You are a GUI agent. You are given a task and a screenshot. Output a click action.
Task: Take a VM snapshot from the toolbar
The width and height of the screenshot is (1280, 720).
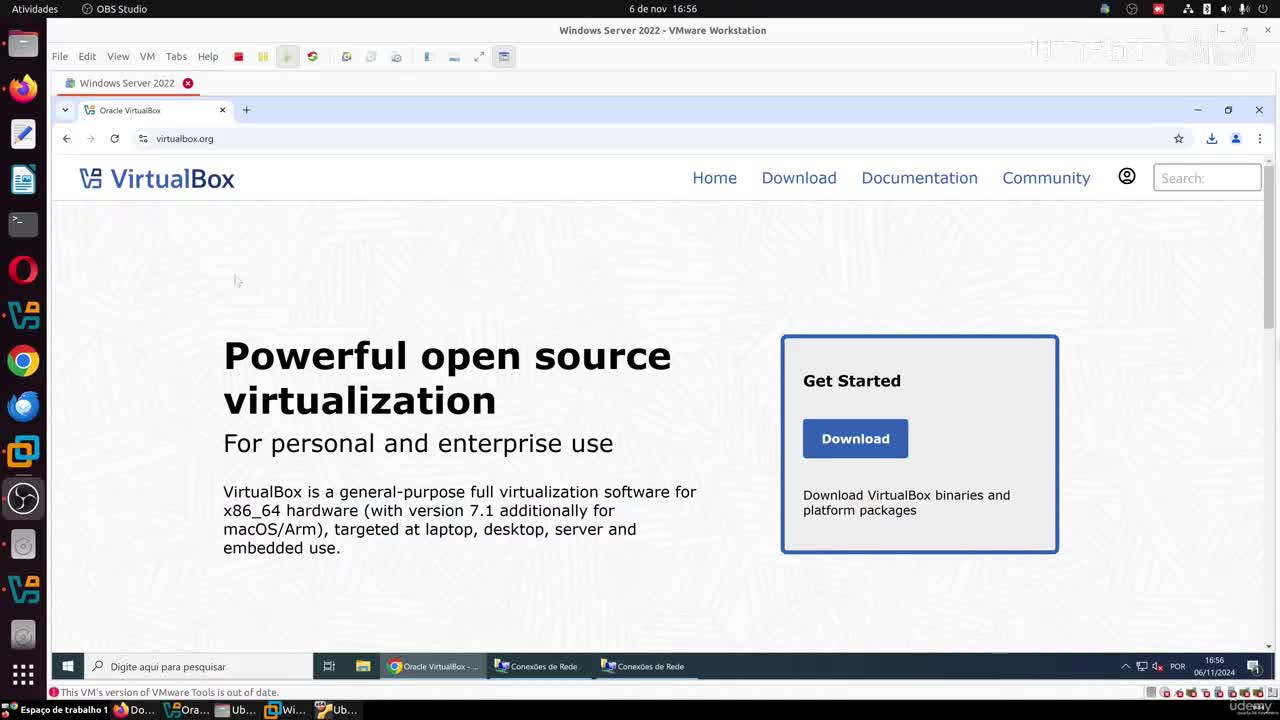[x=346, y=57]
